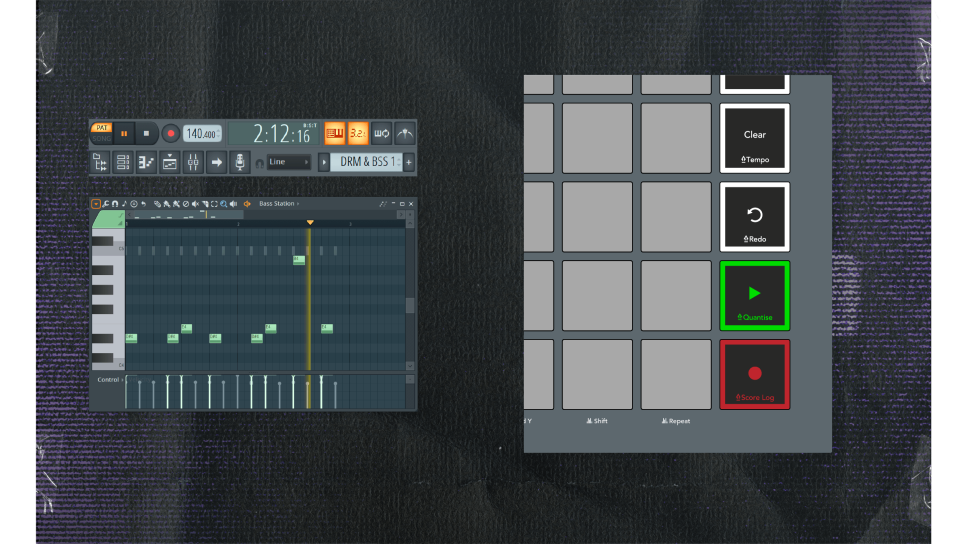Select the Mute tool circle-slash icon
966x544 pixels.
click(x=185, y=204)
